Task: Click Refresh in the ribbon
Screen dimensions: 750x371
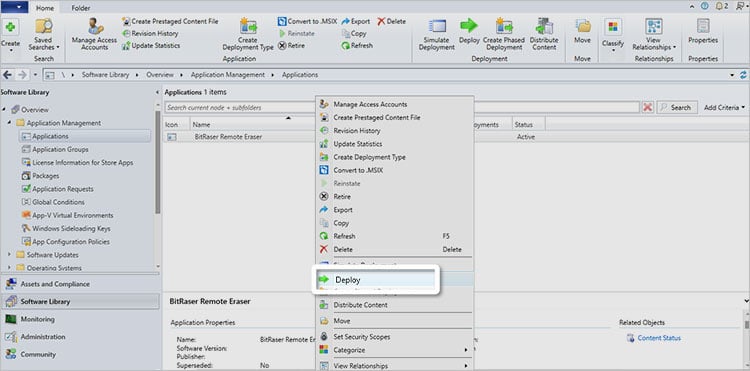Action: 357,46
